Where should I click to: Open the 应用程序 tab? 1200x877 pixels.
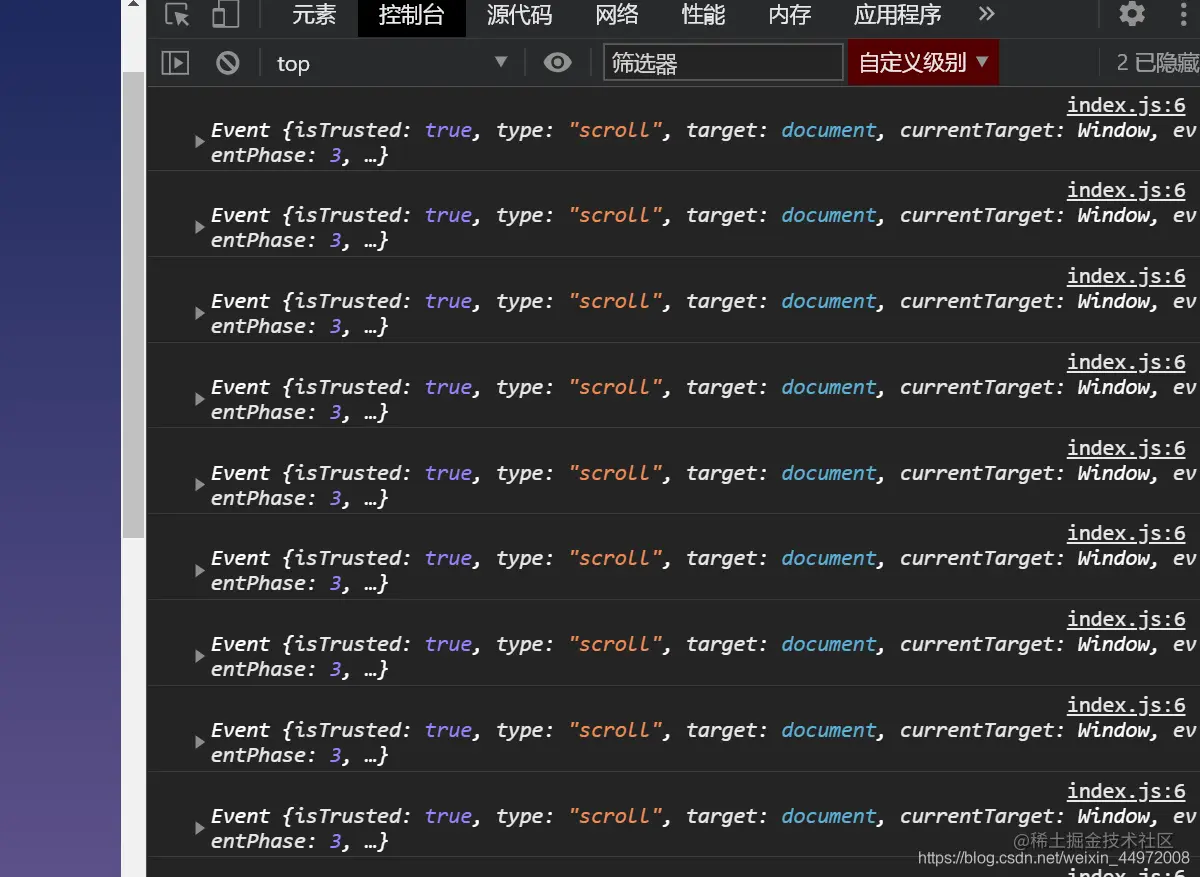[x=898, y=15]
